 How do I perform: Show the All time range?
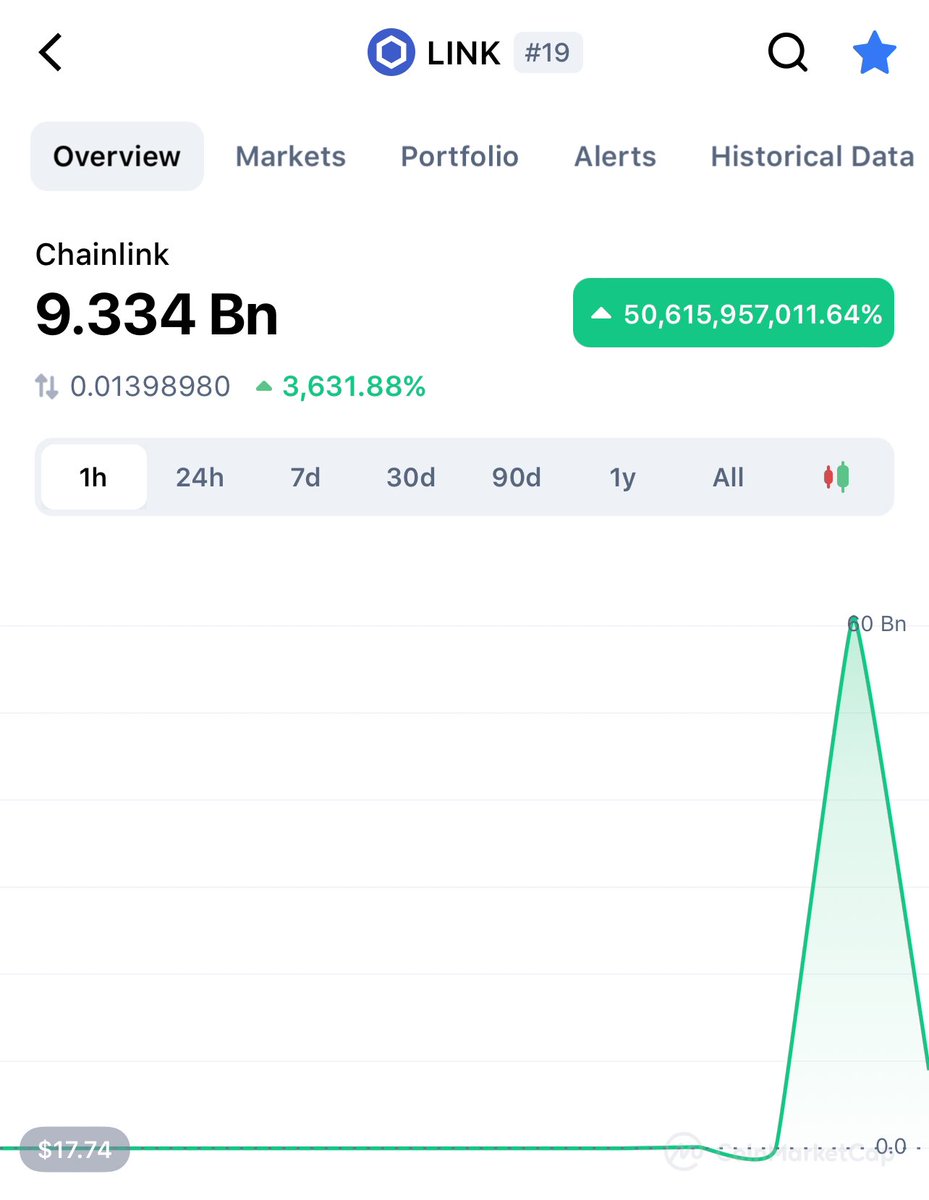[728, 477]
